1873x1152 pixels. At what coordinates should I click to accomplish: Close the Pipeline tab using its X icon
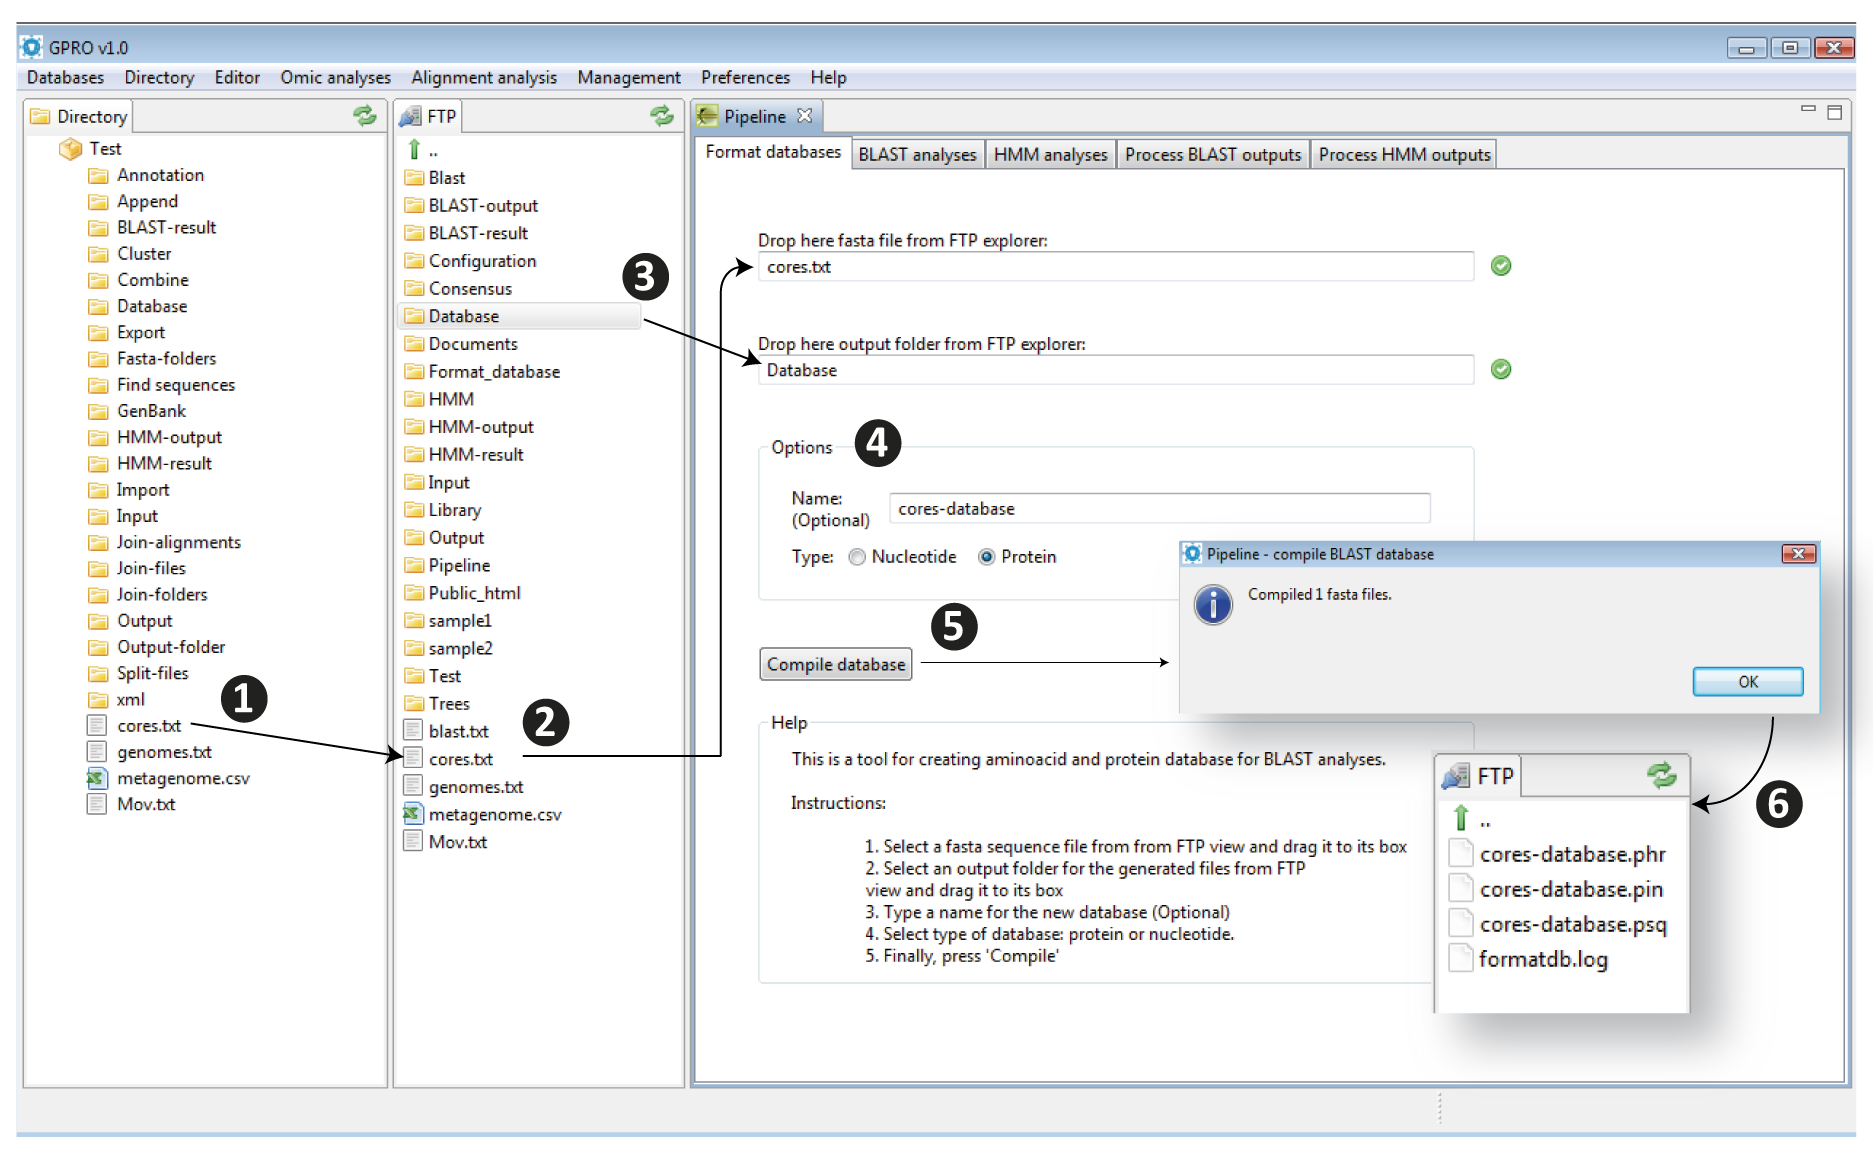805,116
